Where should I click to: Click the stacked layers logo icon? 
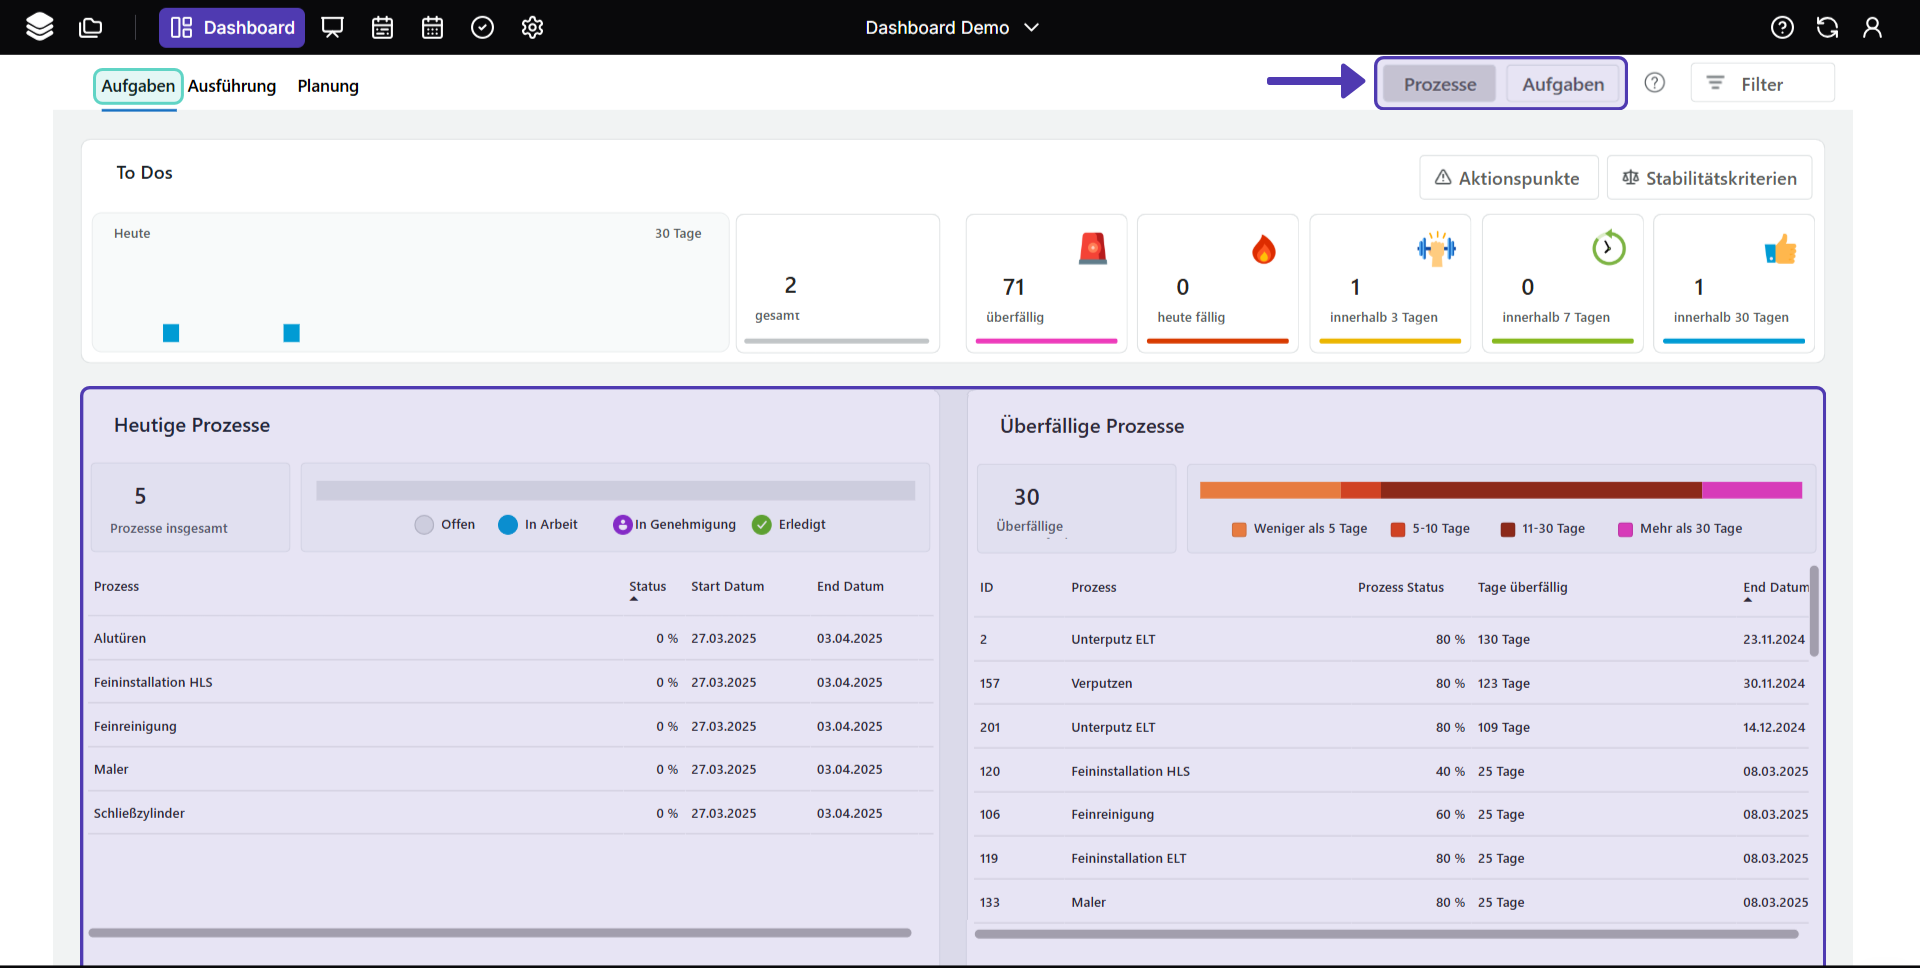(39, 27)
